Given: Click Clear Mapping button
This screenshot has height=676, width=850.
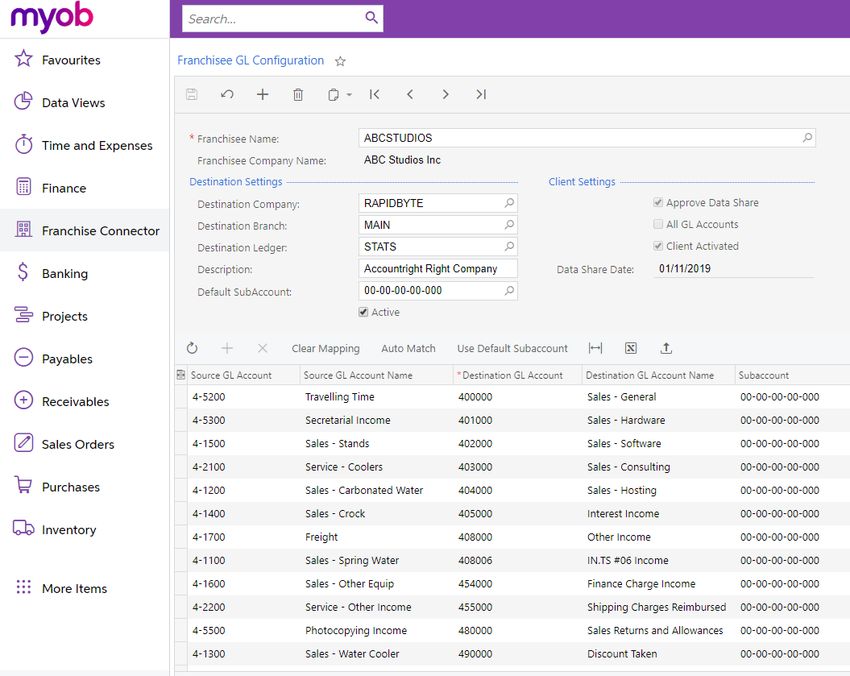Looking at the screenshot, I should coord(326,349).
